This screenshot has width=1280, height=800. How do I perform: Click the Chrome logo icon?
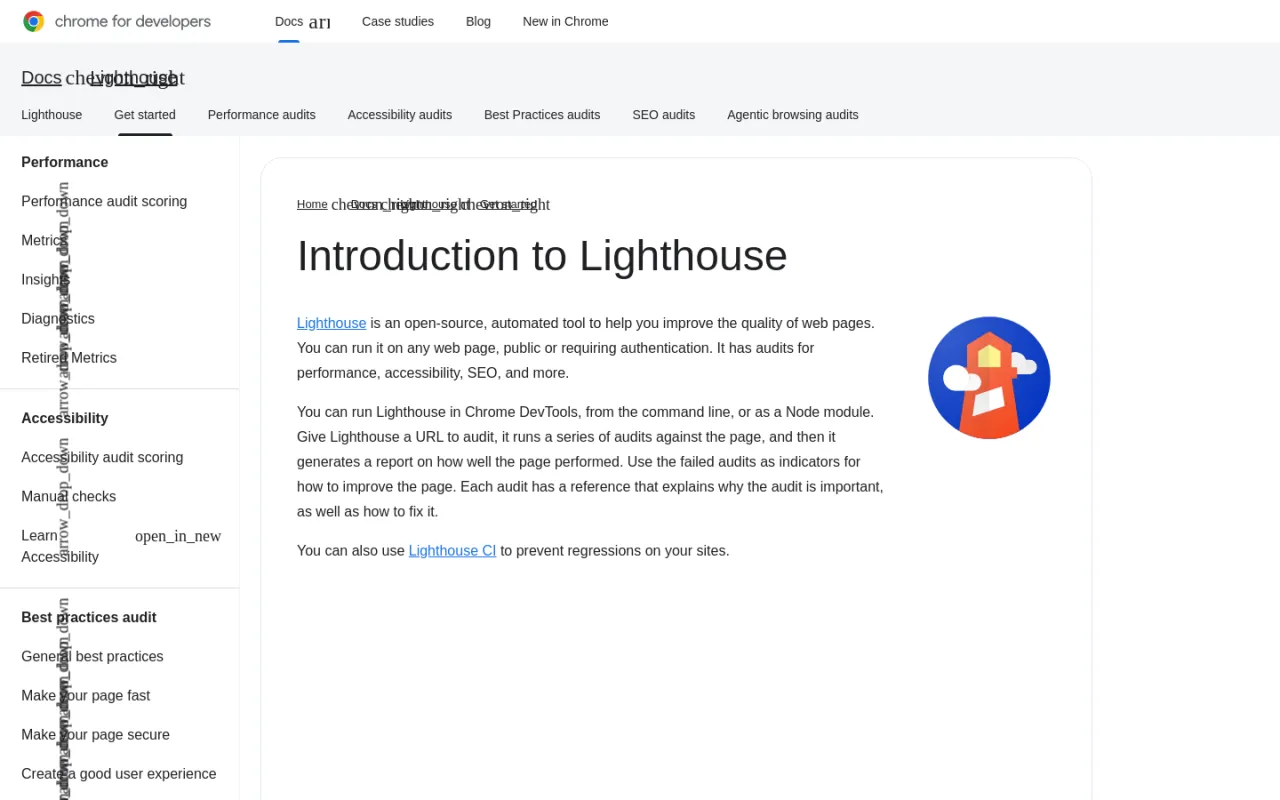(33, 21)
